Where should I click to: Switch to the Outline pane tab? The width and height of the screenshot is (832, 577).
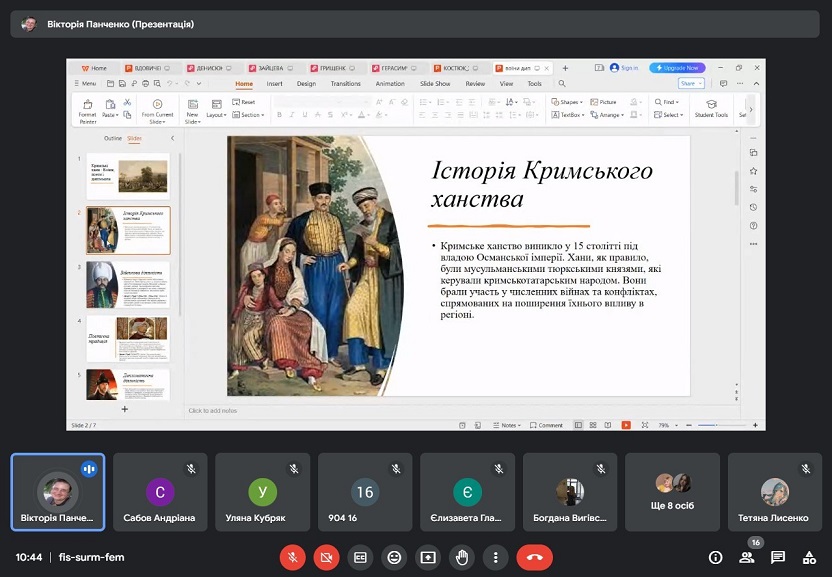point(112,138)
